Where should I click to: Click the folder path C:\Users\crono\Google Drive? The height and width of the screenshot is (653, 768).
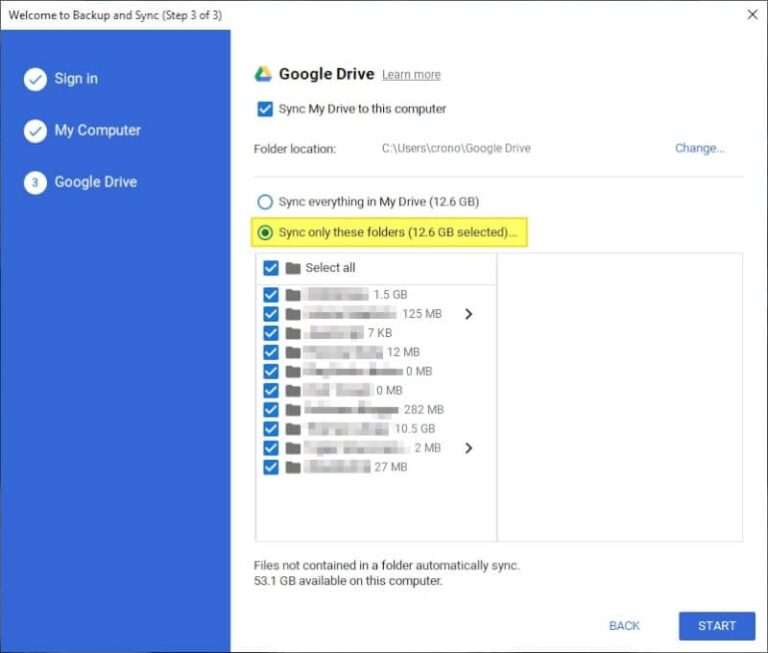point(456,148)
